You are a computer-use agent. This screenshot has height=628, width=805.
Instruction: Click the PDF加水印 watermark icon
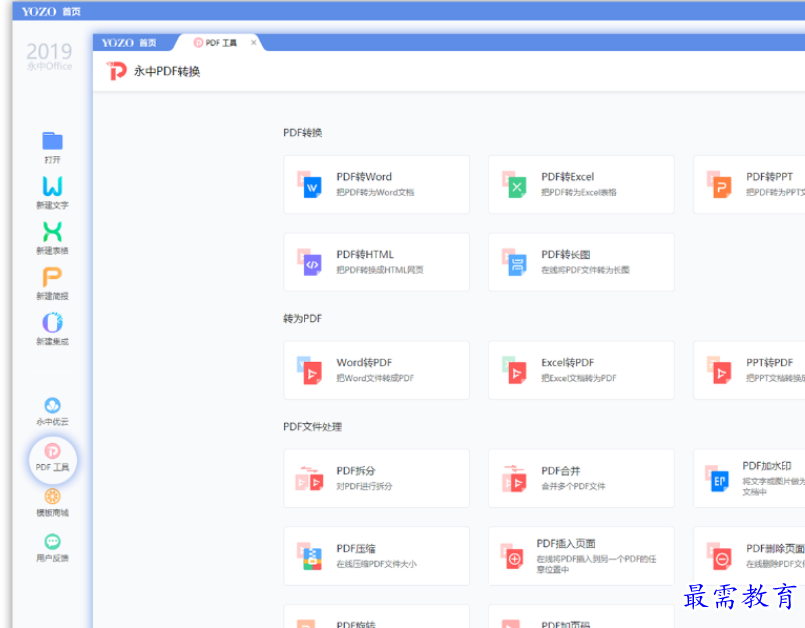(x=717, y=478)
